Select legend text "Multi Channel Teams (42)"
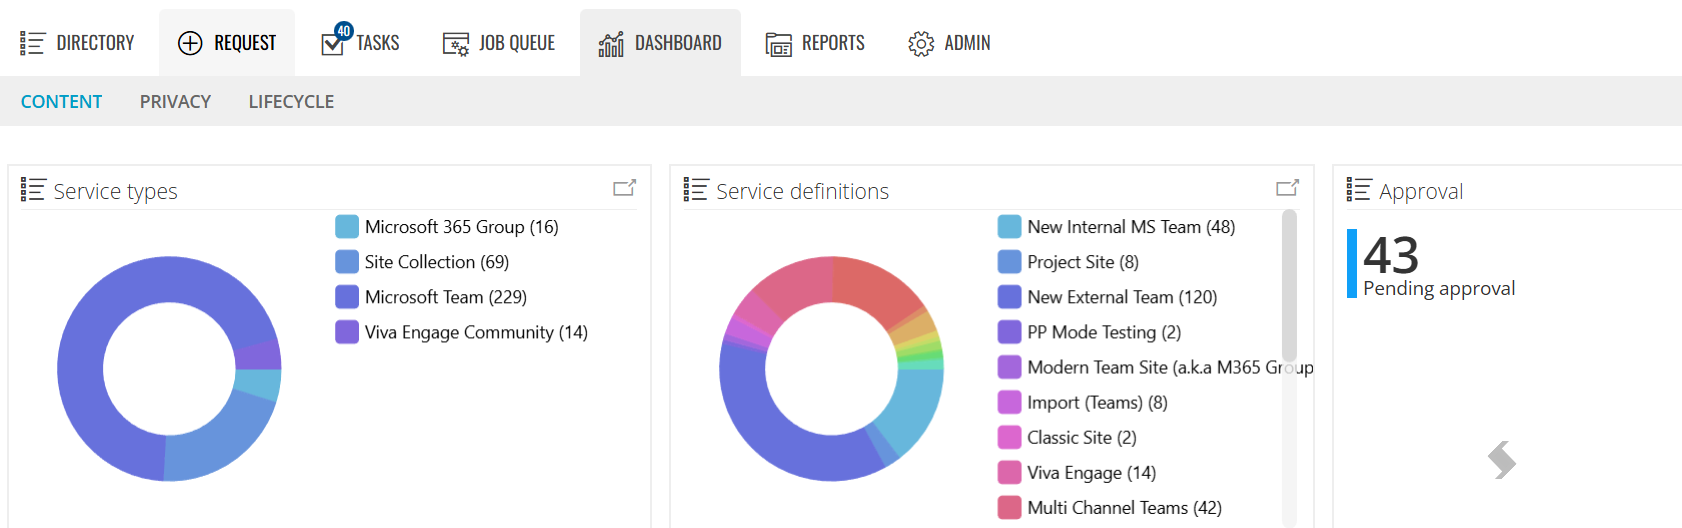This screenshot has width=1682, height=528. click(x=1124, y=507)
